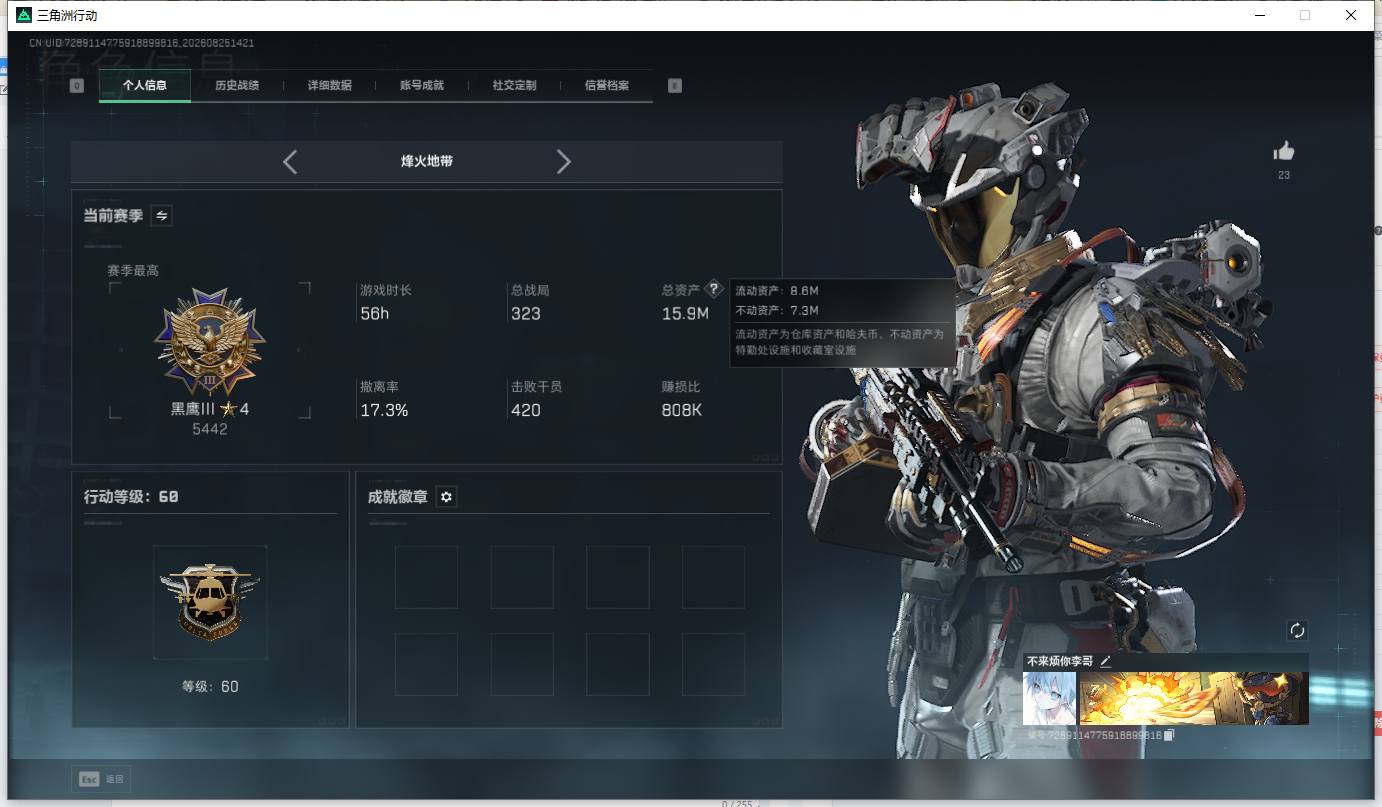The width and height of the screenshot is (1382, 807).
Task: Click the like count 23
Action: click(1284, 175)
